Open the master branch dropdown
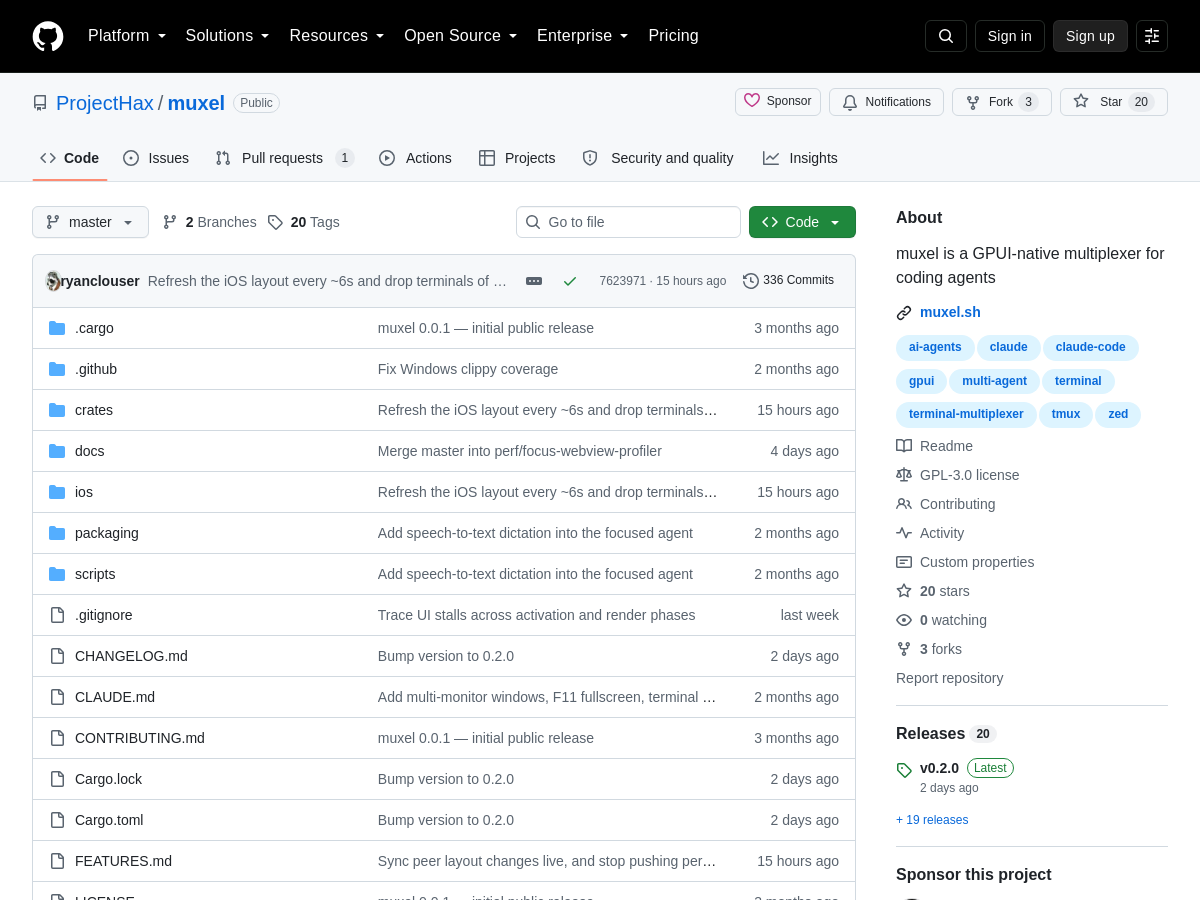 tap(90, 222)
